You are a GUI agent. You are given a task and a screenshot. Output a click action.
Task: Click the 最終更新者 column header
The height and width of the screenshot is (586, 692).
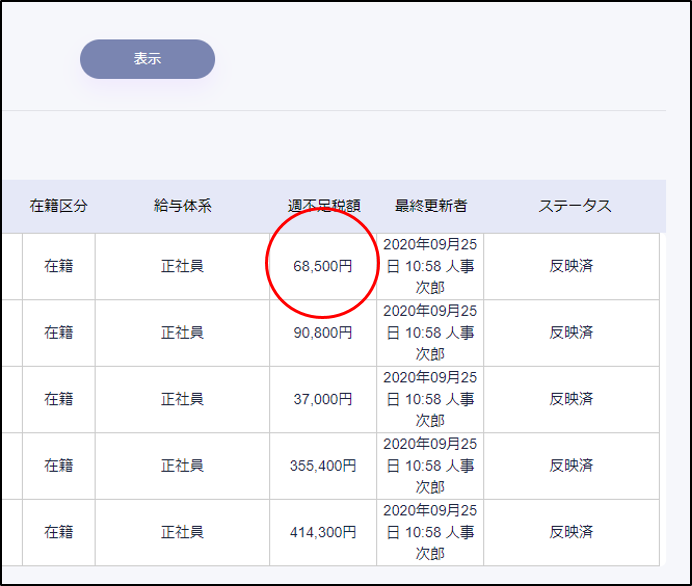pyautogui.click(x=430, y=206)
